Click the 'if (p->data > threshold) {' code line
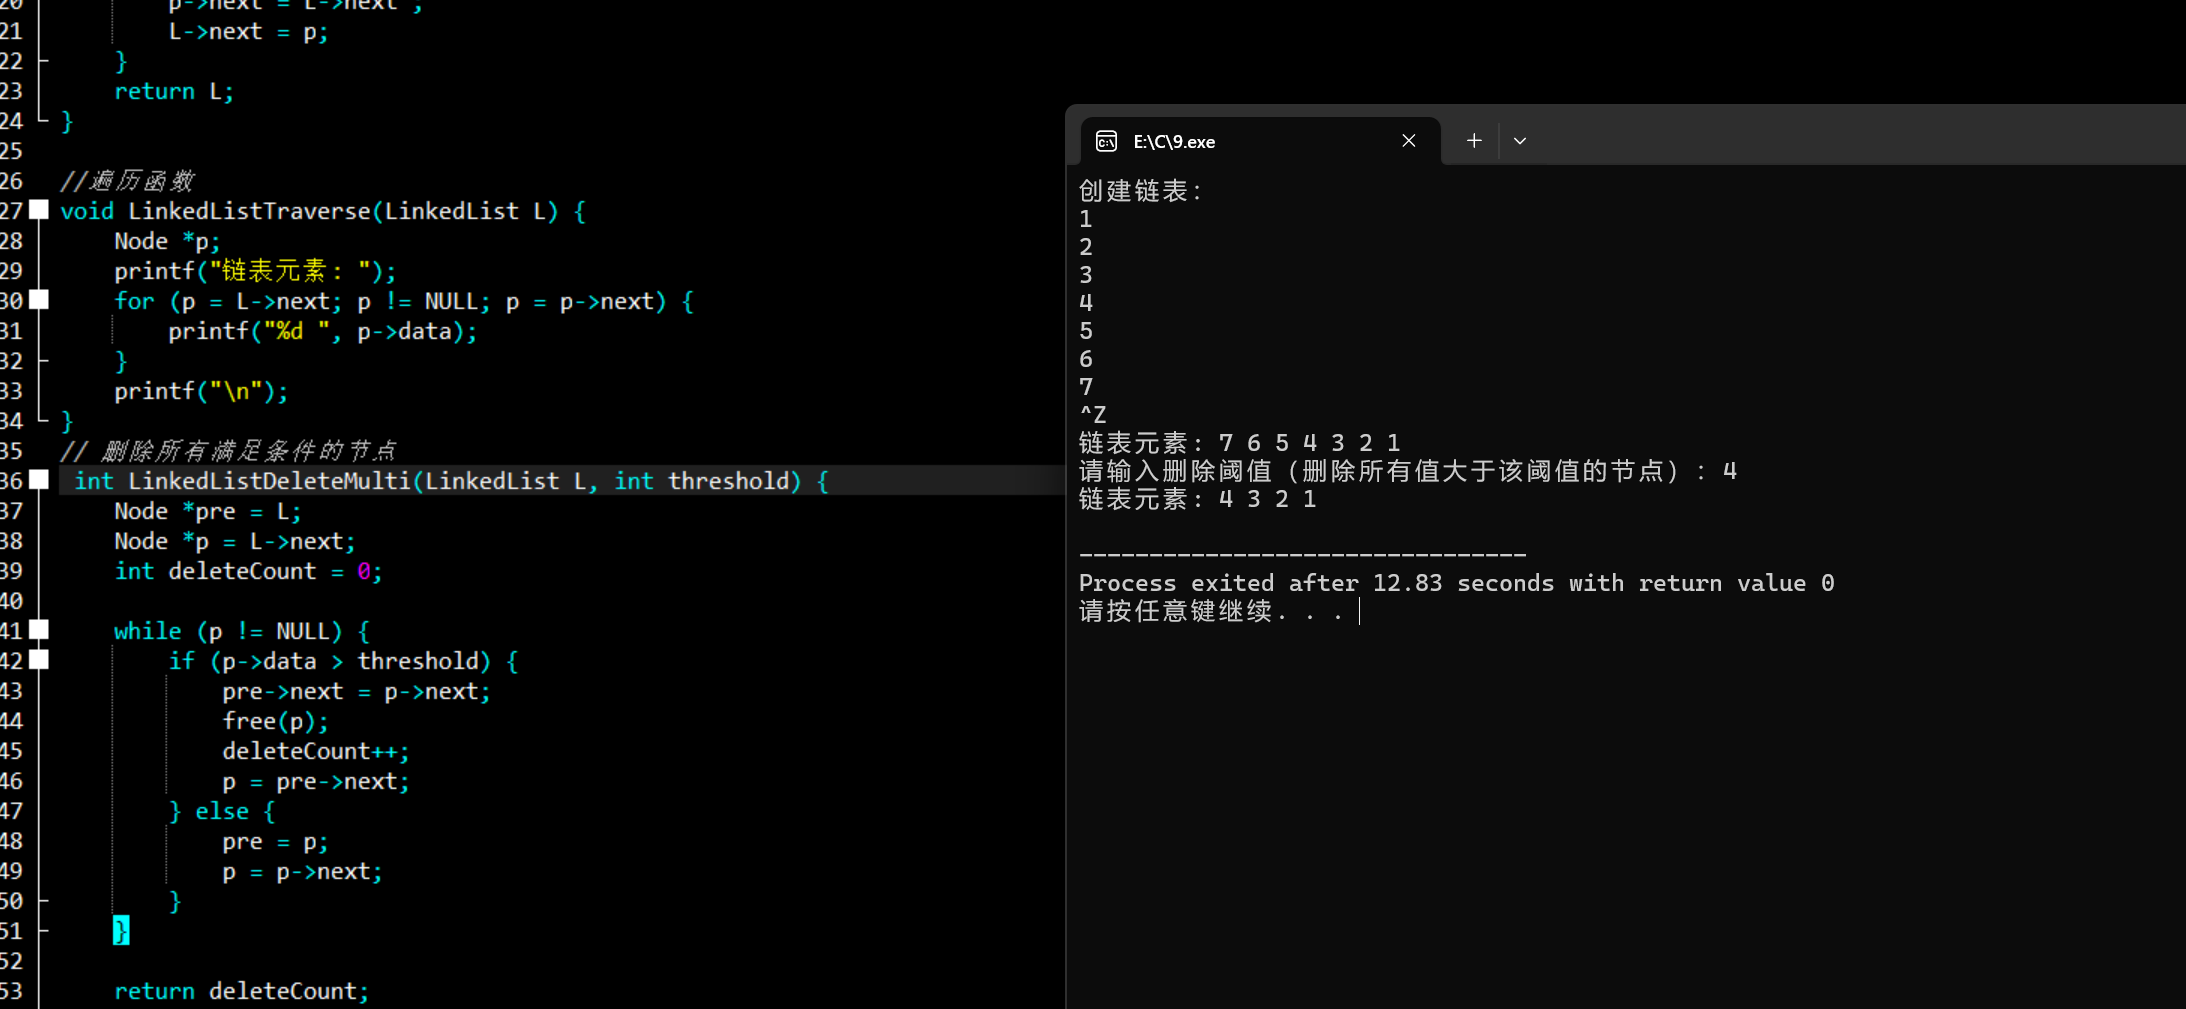Viewport: 2186px width, 1009px height. pos(343,661)
